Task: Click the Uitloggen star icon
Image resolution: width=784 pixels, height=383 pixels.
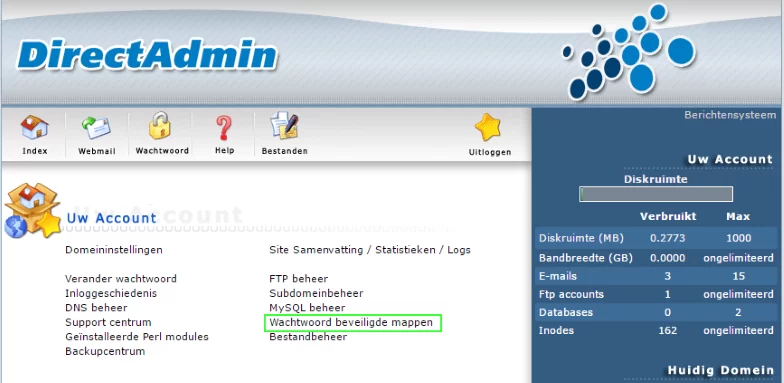Action: point(488,128)
